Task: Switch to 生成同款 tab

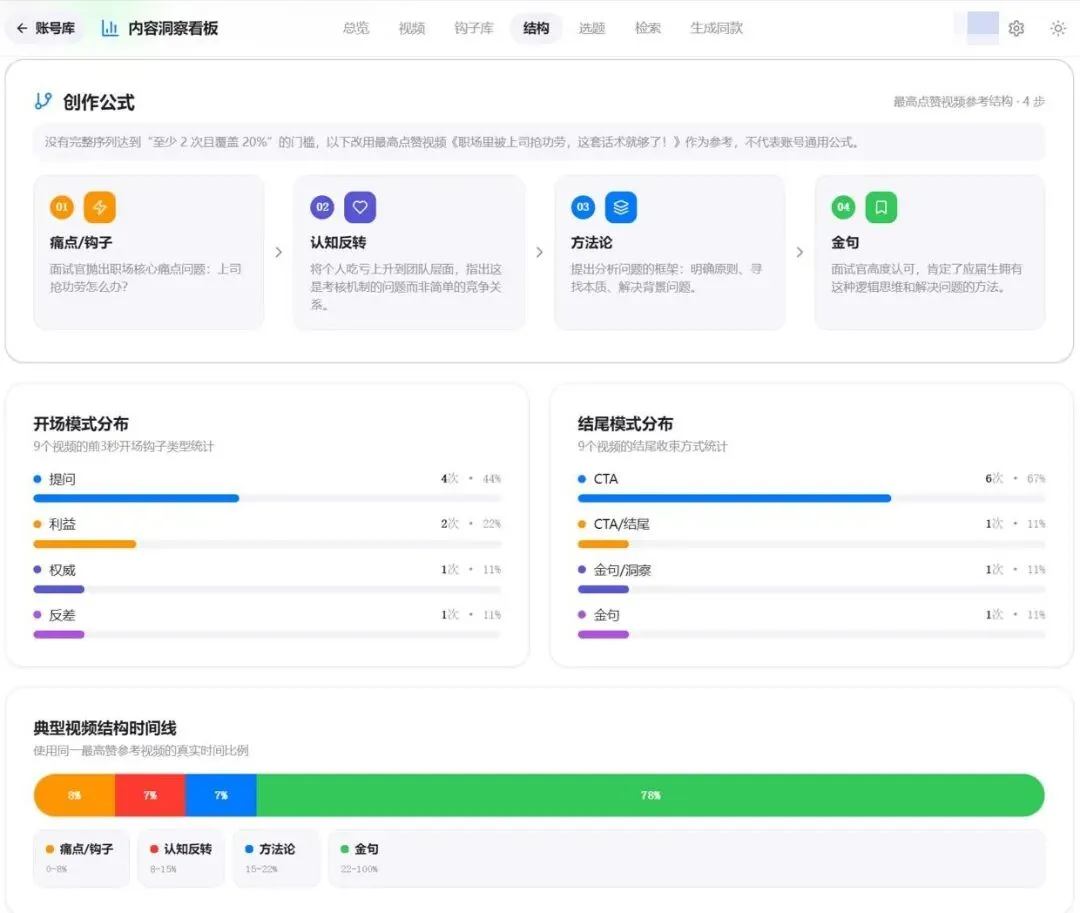Action: click(716, 28)
